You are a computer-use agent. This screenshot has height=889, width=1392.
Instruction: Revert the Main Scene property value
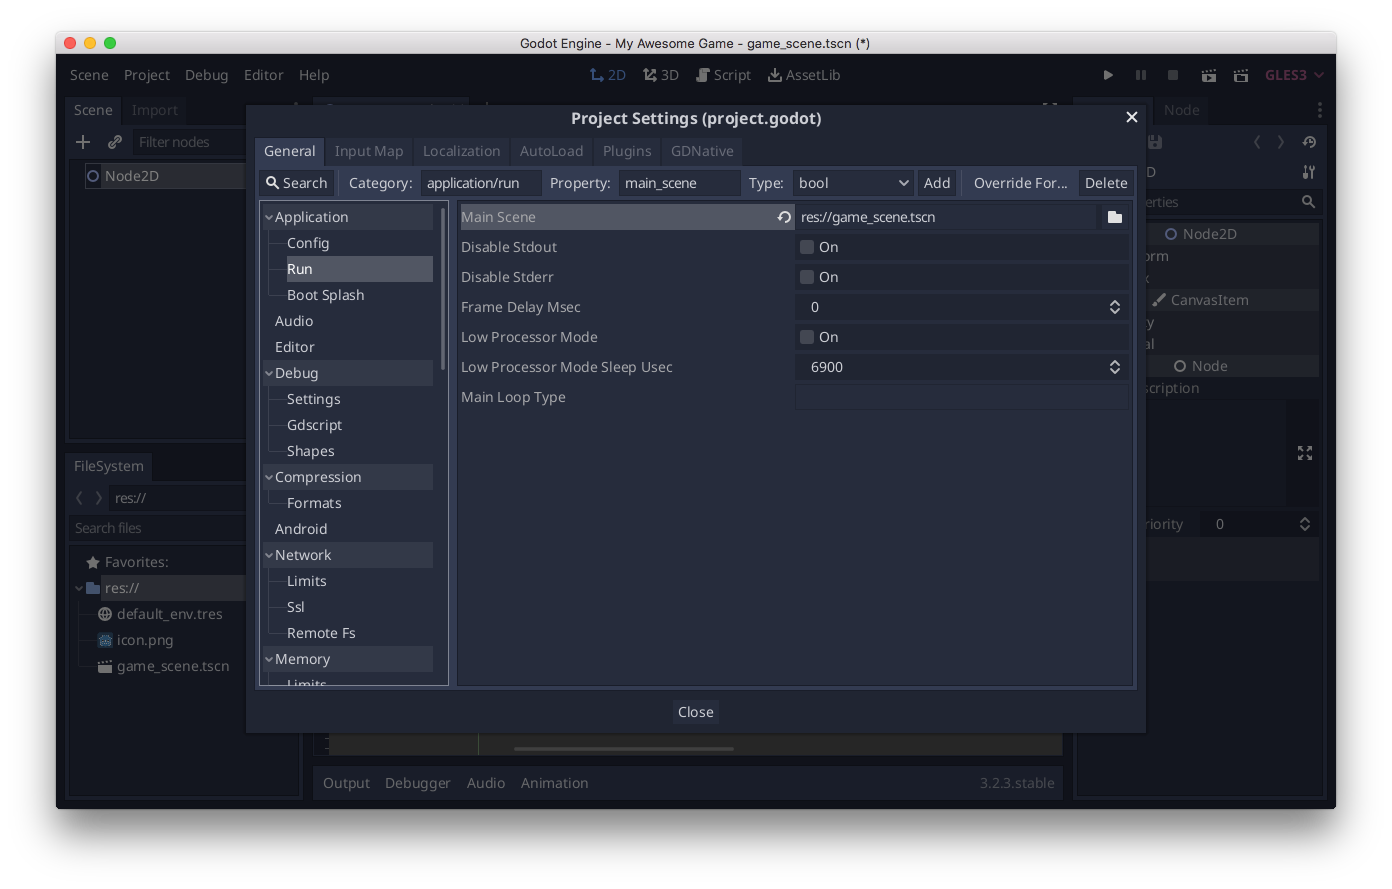click(784, 217)
